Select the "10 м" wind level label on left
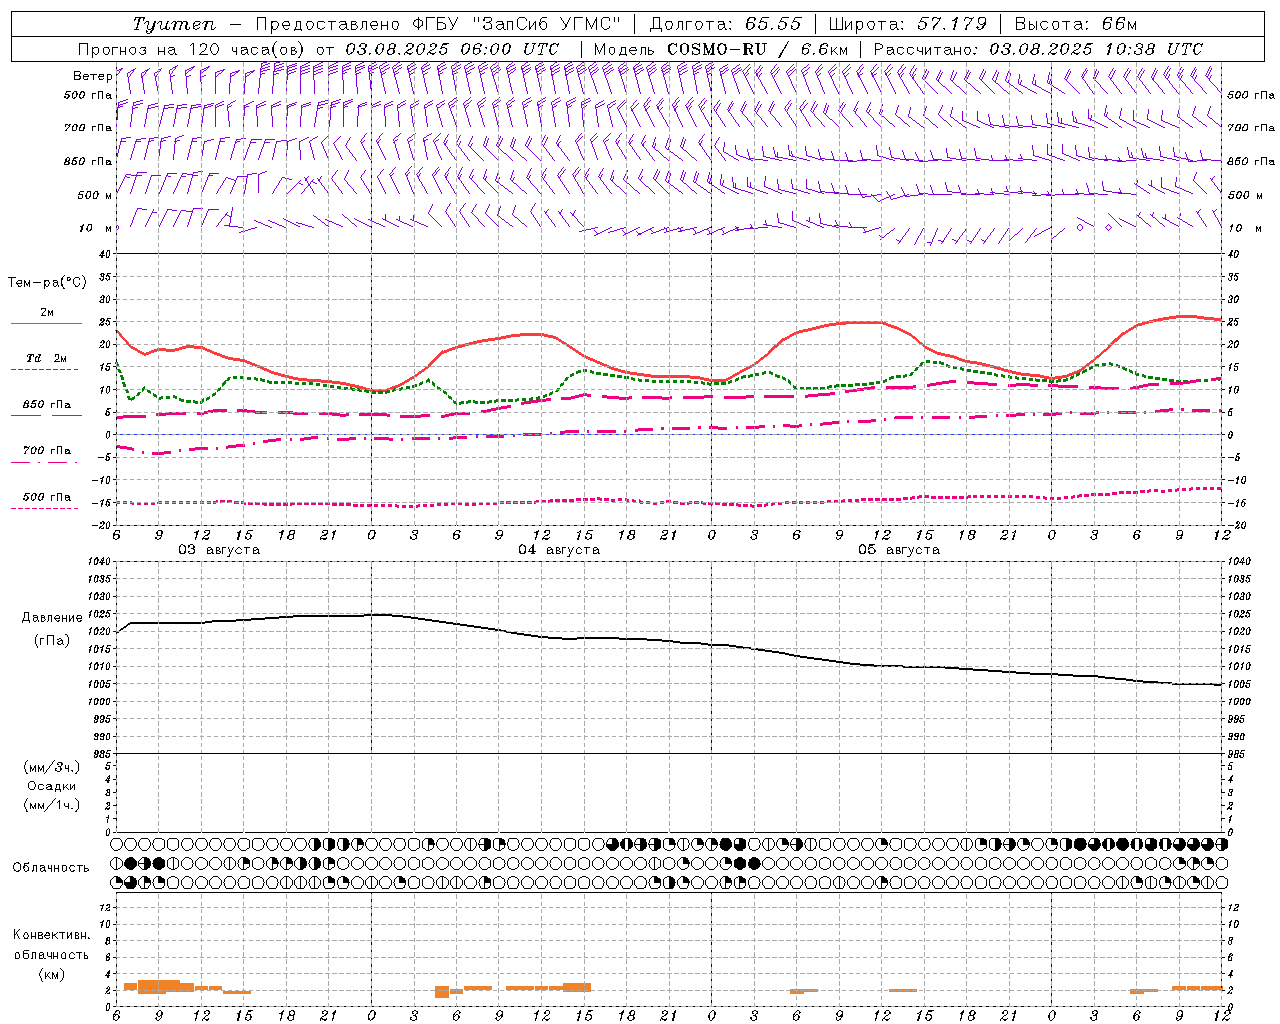Screen dimensions: 1280x1024 (x=95, y=228)
